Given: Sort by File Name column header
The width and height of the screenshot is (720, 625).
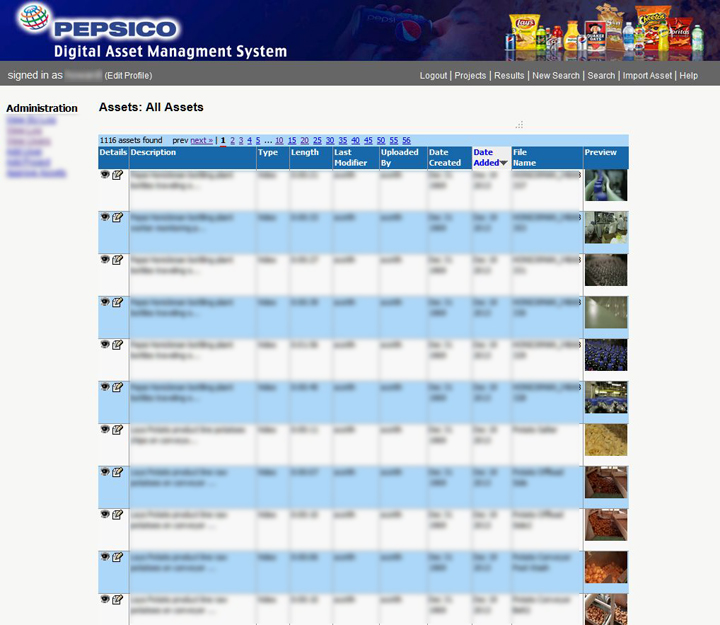Looking at the screenshot, I should point(524,158).
